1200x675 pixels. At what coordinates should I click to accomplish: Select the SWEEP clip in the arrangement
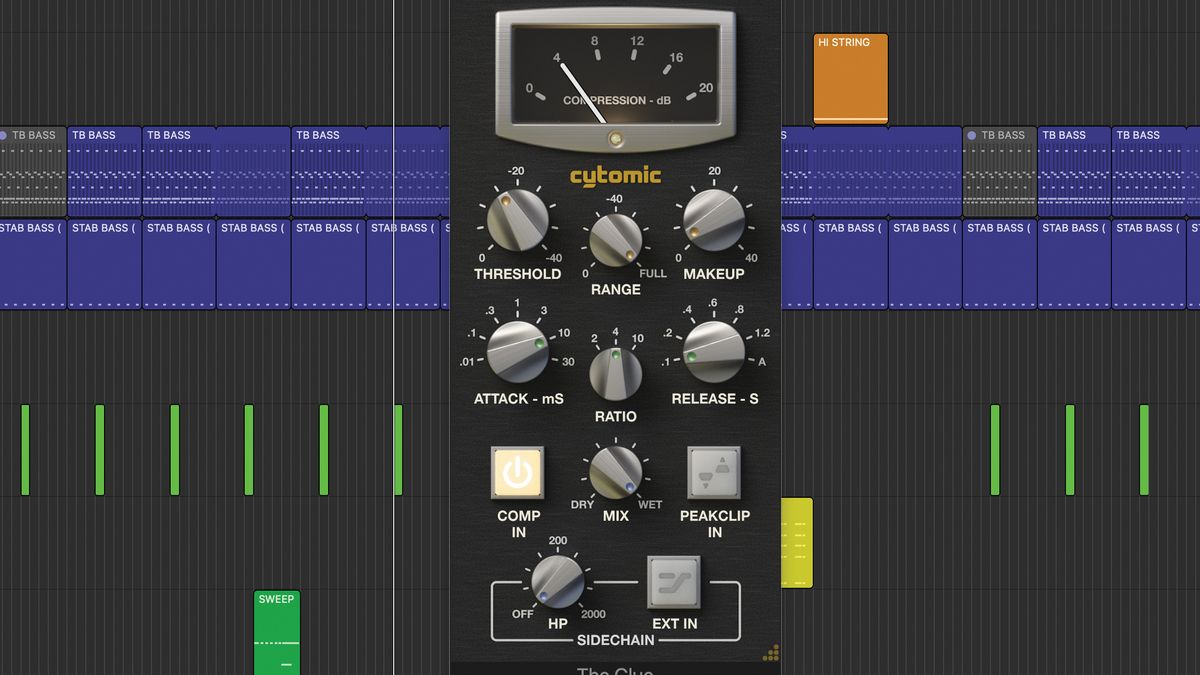click(x=276, y=630)
